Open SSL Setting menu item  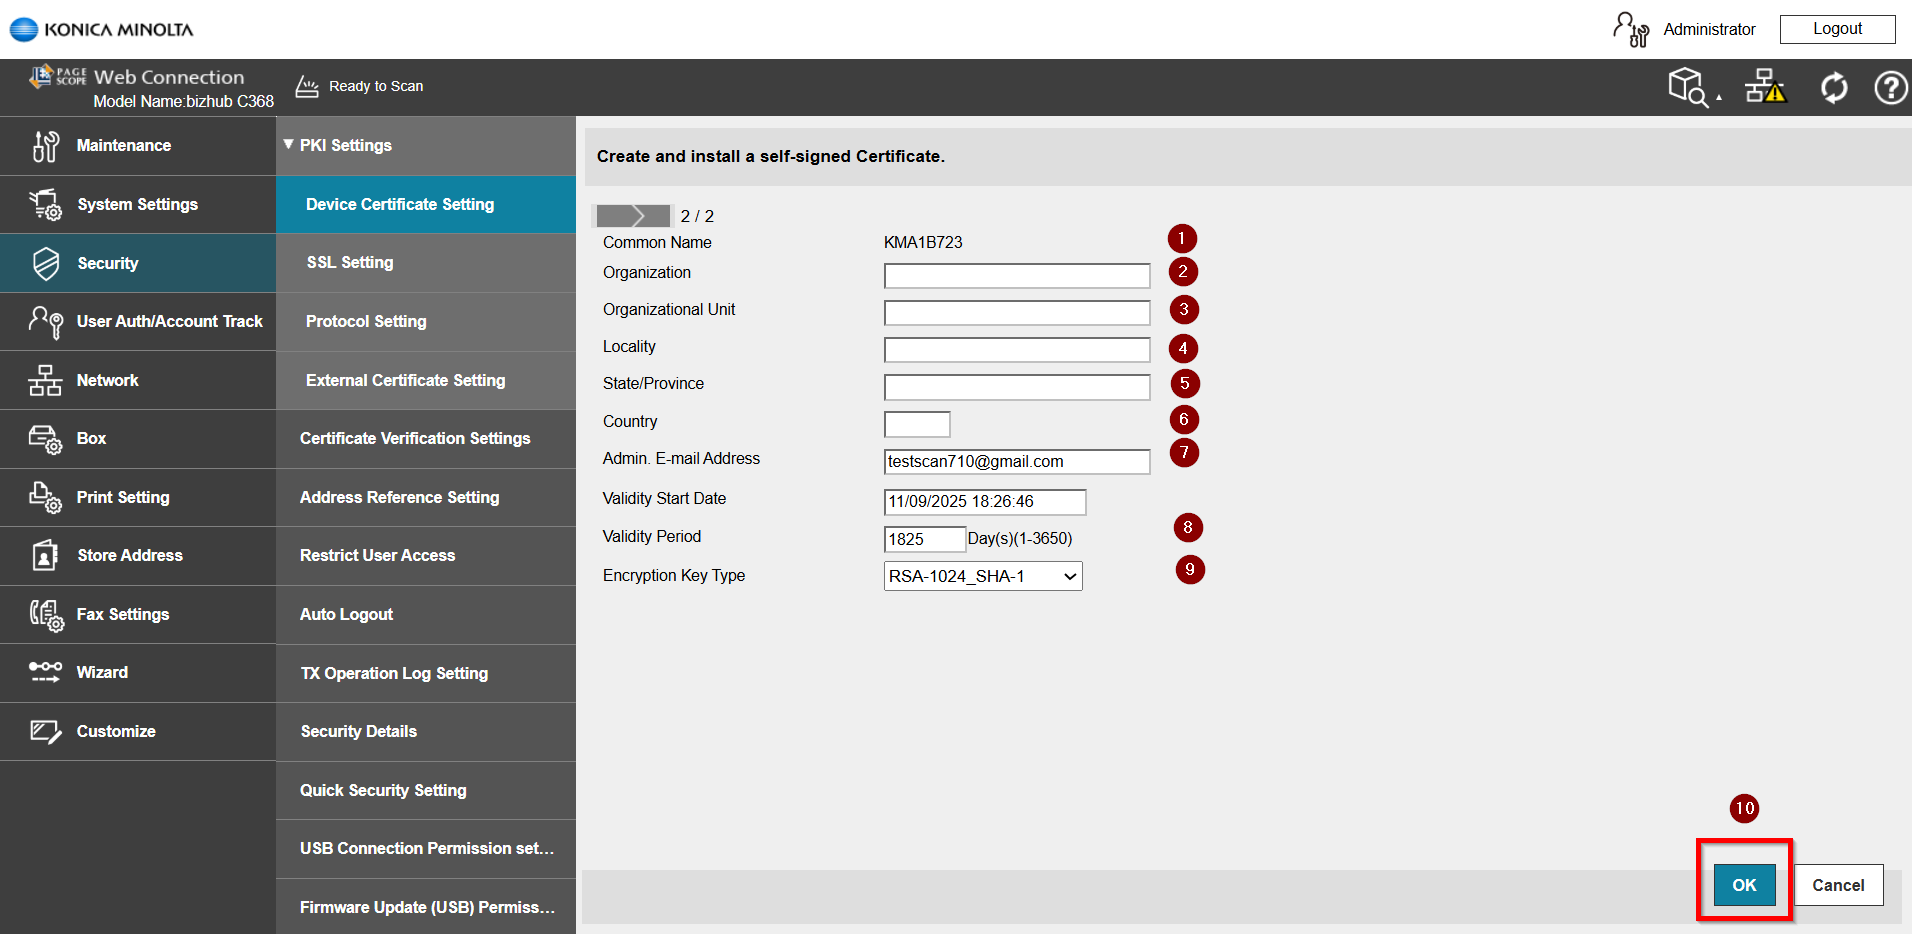(x=350, y=262)
